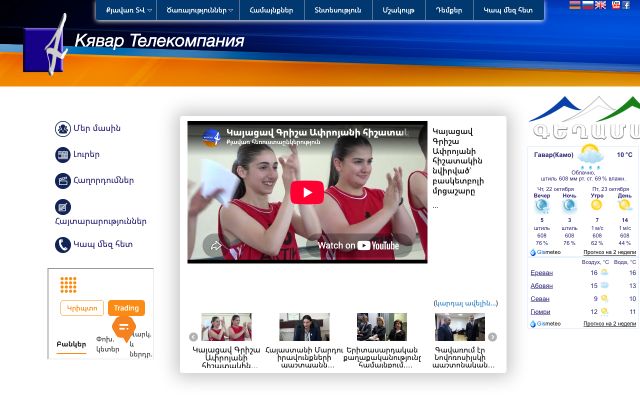Image resolution: width=640 pixels, height=400 pixels.
Task: Click the Watch on YouTube button
Action: 358,245
